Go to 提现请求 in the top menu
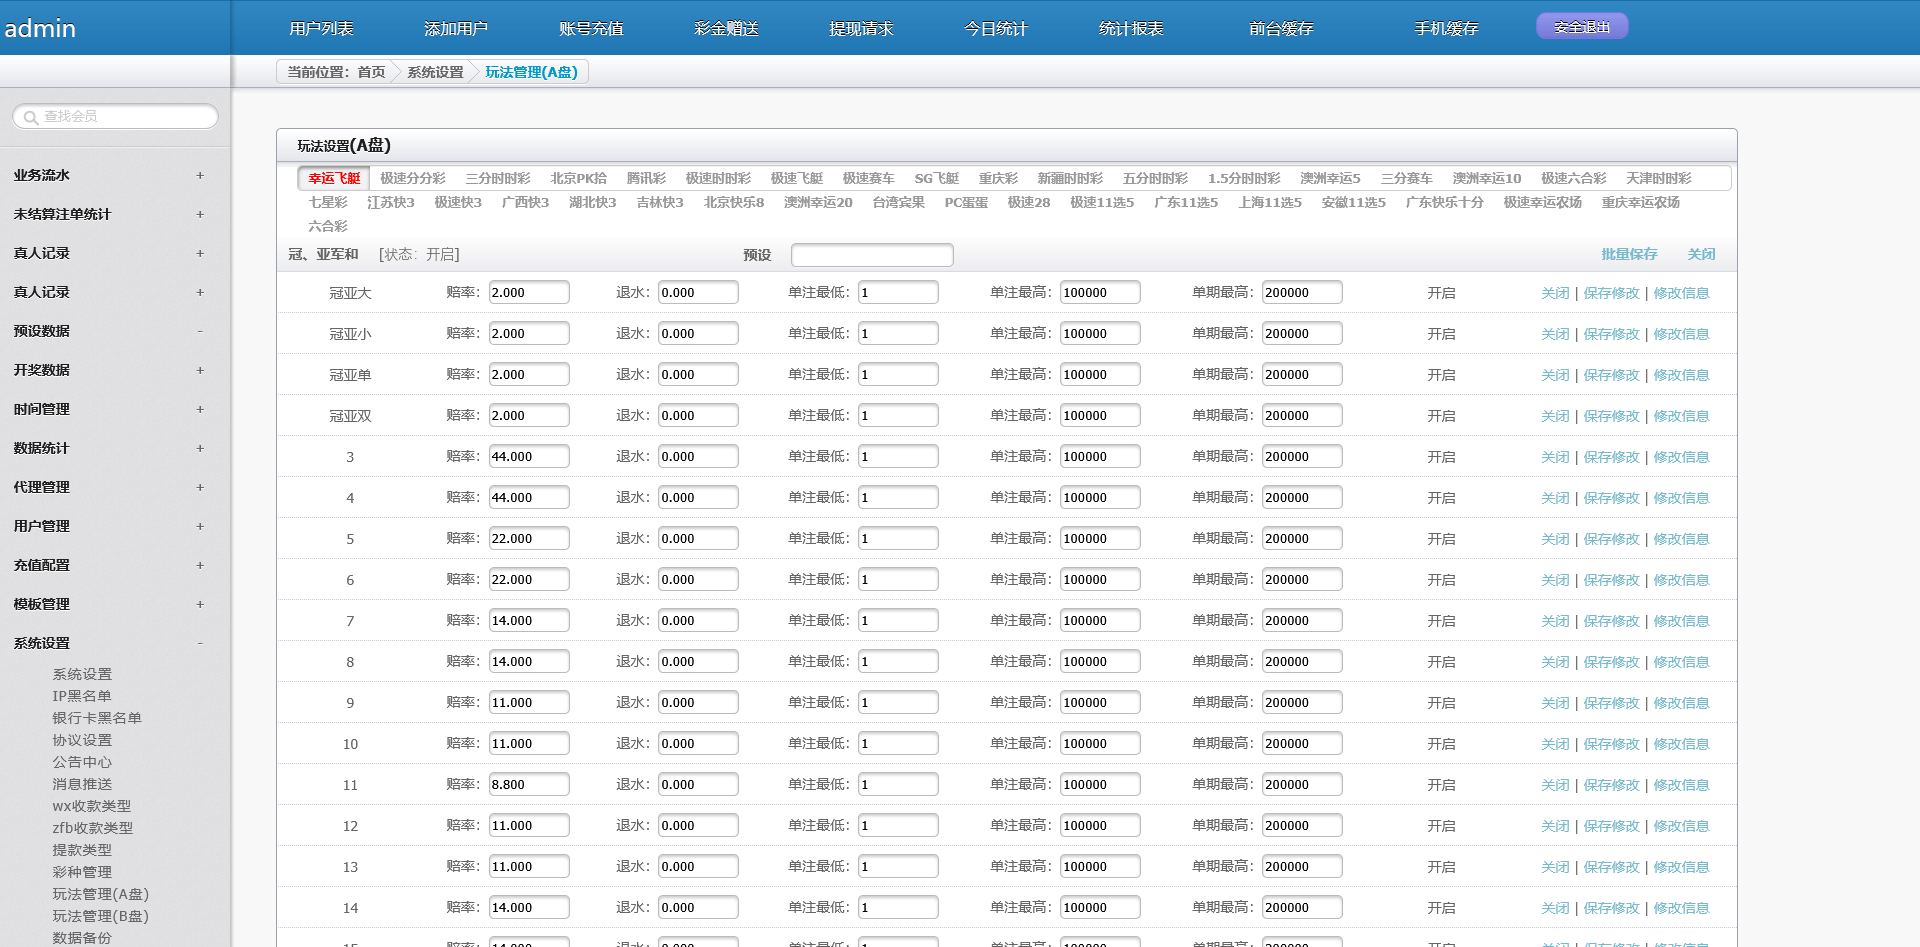 tap(861, 28)
